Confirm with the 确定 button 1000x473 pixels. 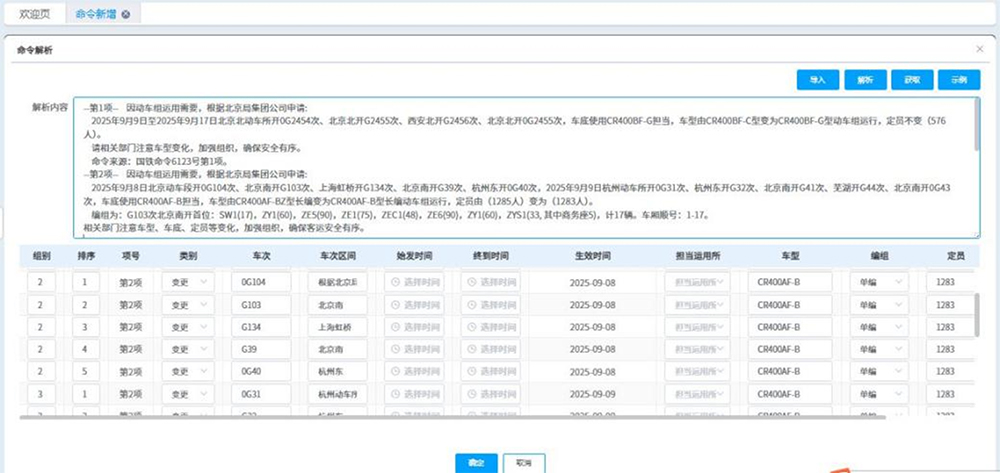pyautogui.click(x=476, y=462)
